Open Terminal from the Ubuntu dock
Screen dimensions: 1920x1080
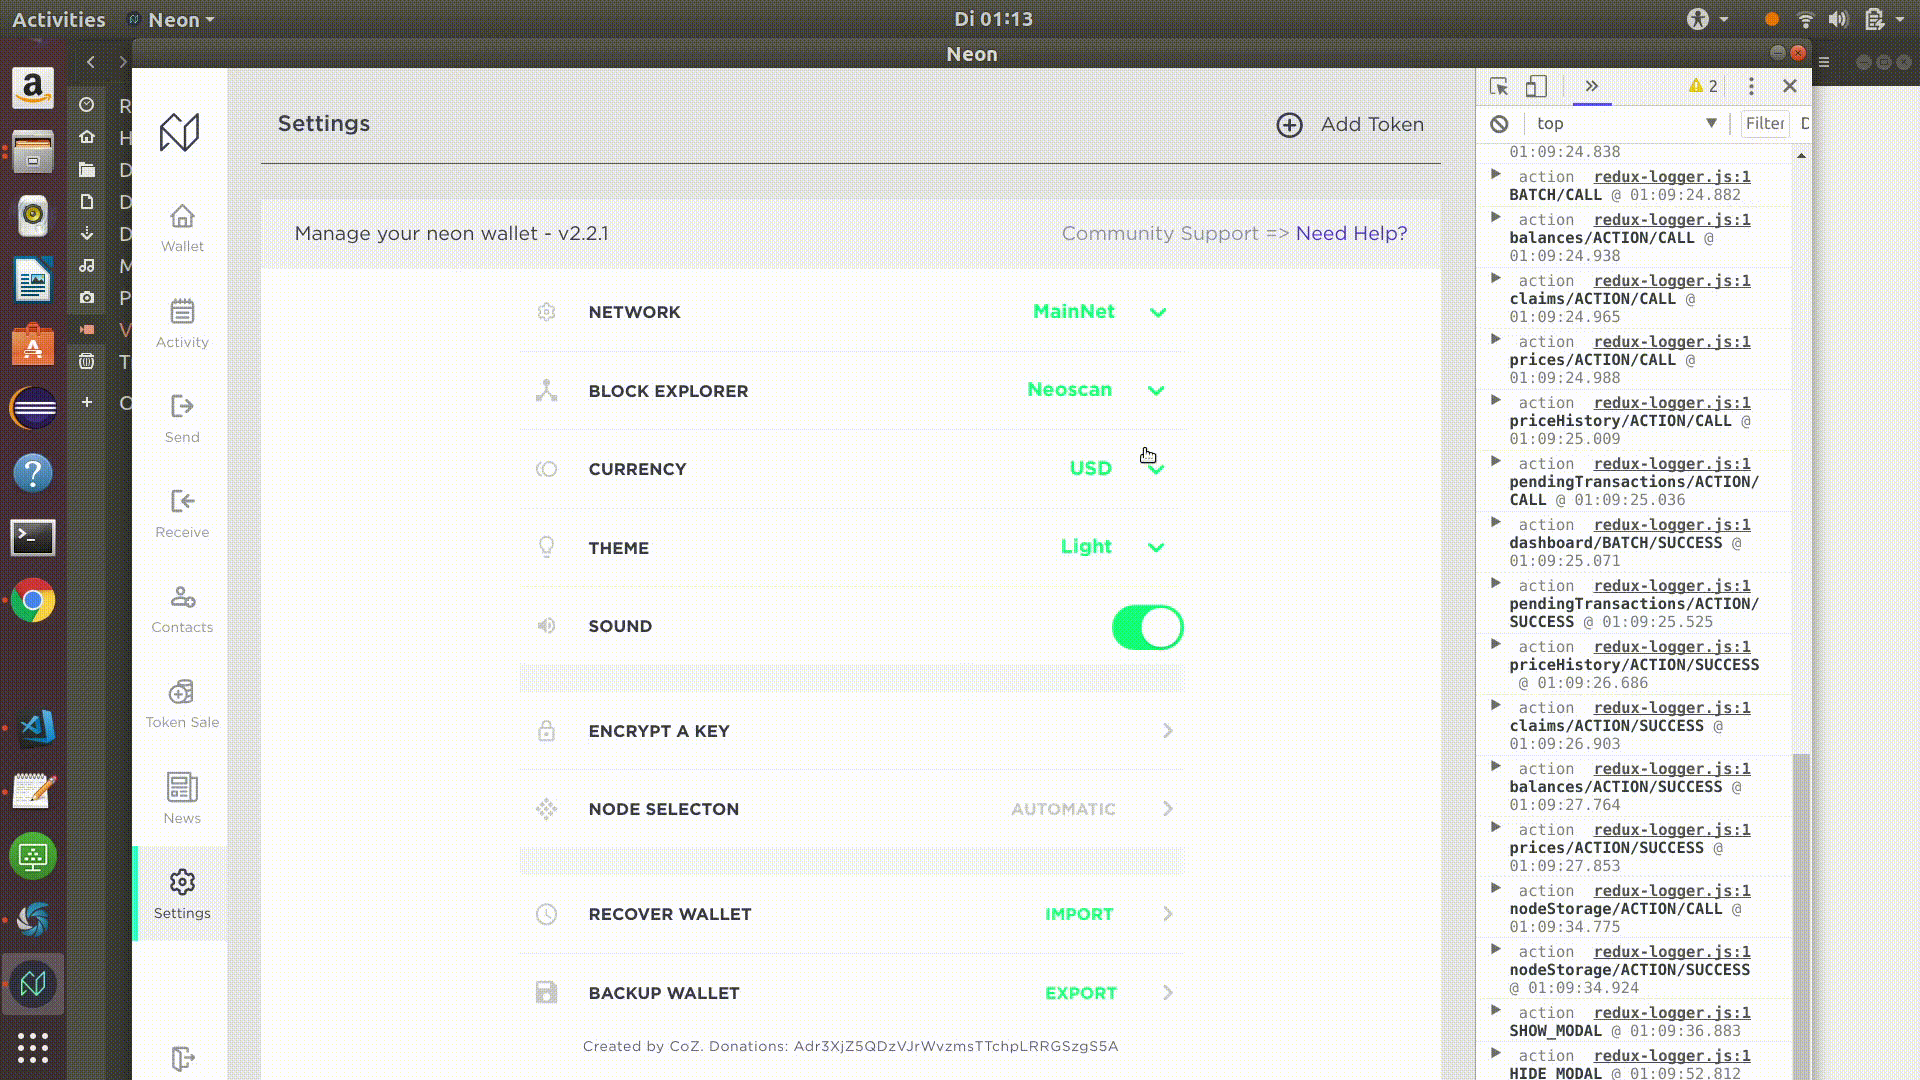coord(33,537)
